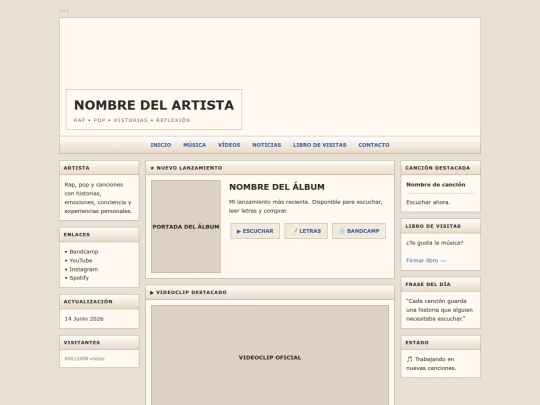This screenshot has height=405, width=540.
Task: Open the LETRAS button
Action: point(306,231)
